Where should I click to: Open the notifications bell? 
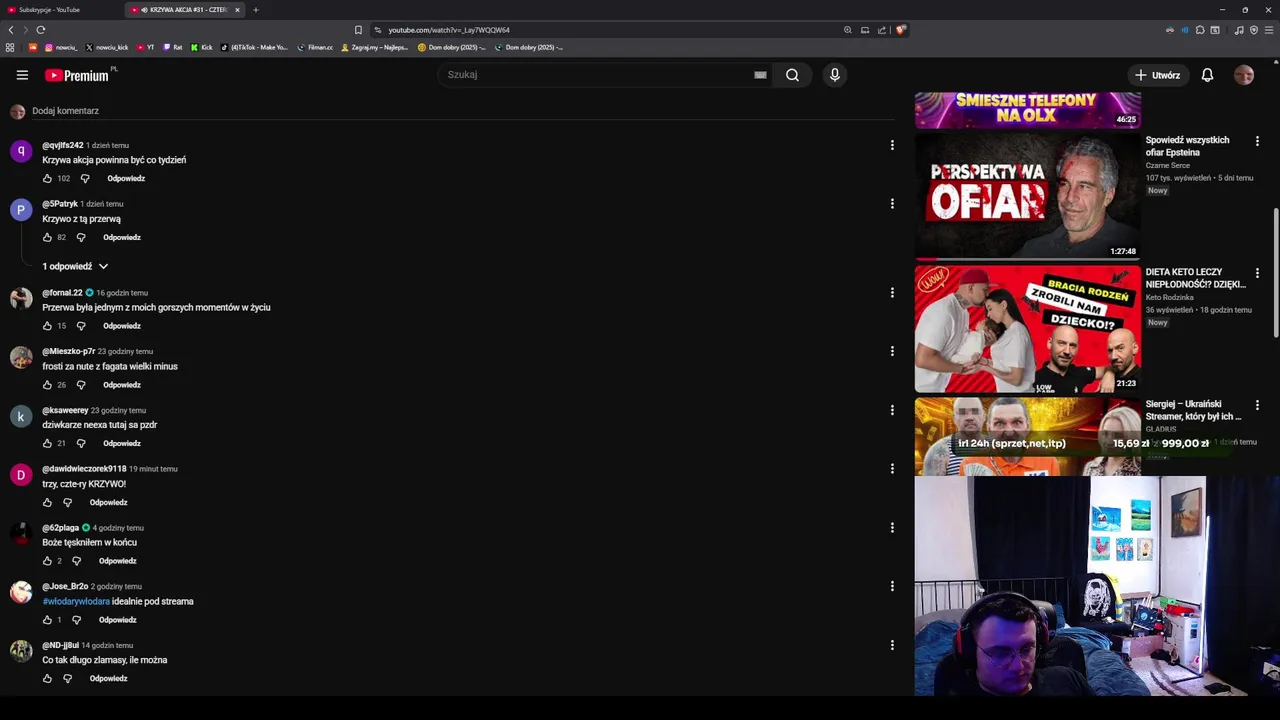(1207, 75)
